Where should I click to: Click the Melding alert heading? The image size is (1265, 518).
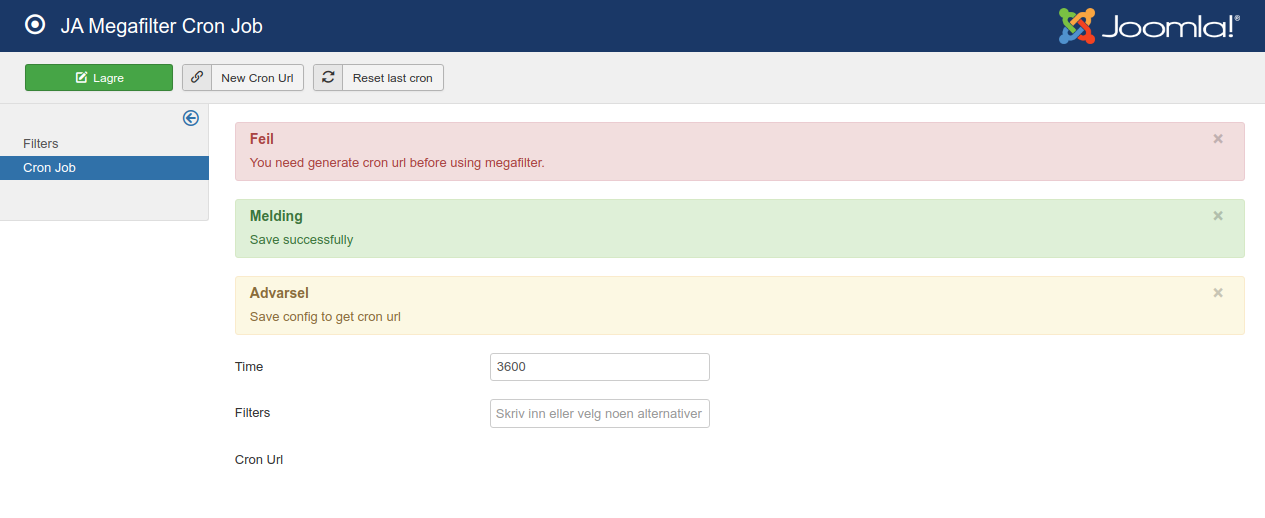pos(276,216)
